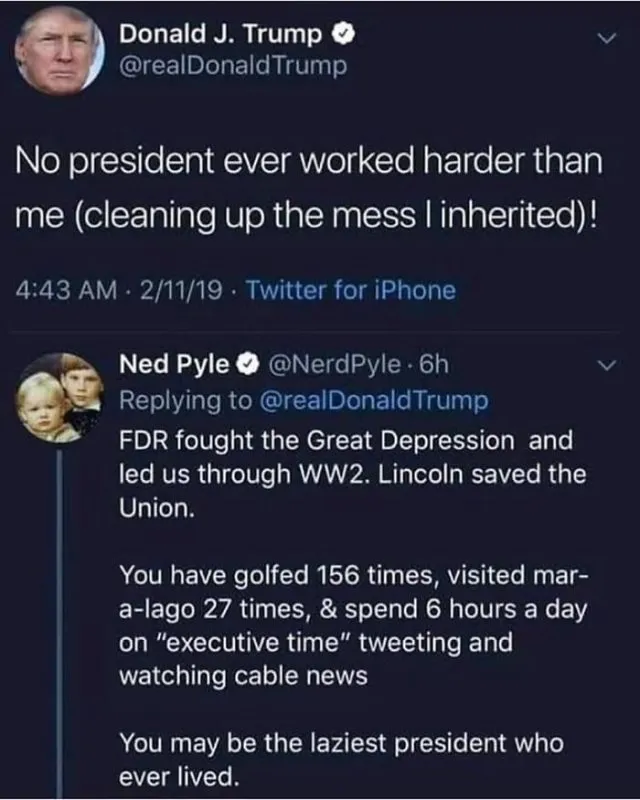The width and height of the screenshot is (640, 800).
Task: Click Ned Pyle's profile picture
Action: [x=59, y=397]
